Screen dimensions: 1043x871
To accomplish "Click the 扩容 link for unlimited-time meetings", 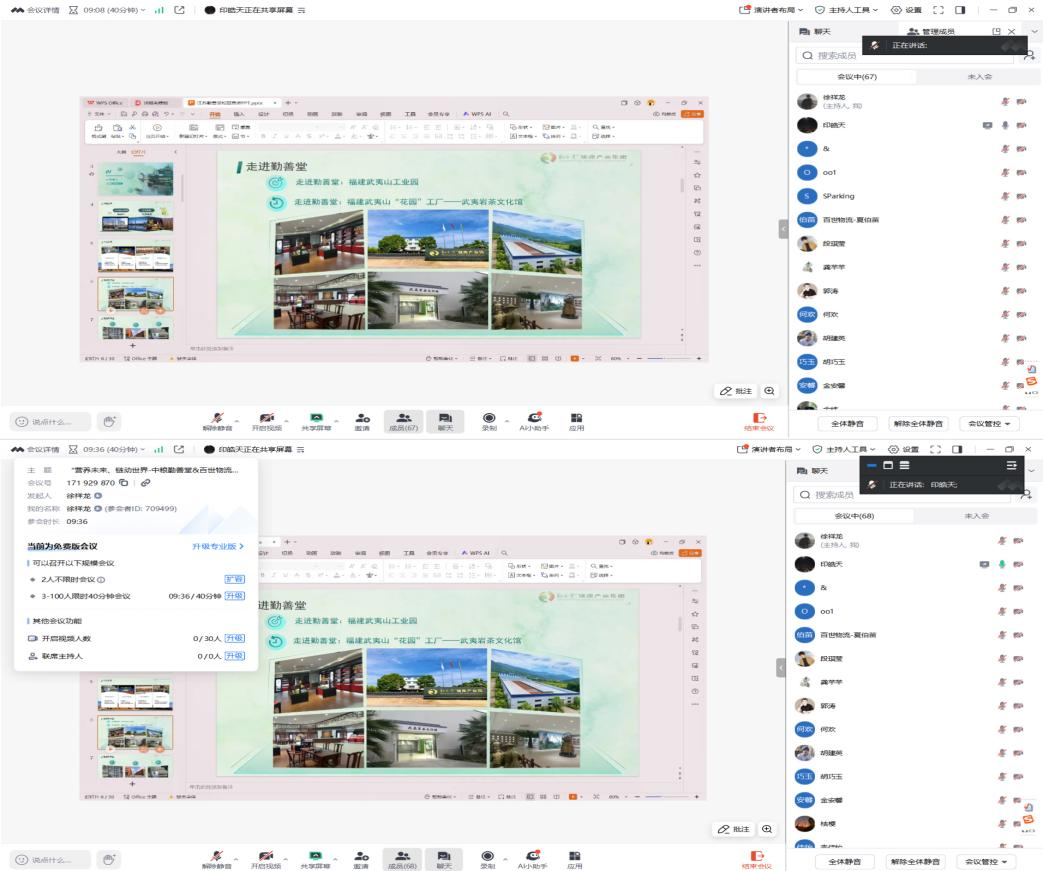I will 234,579.
